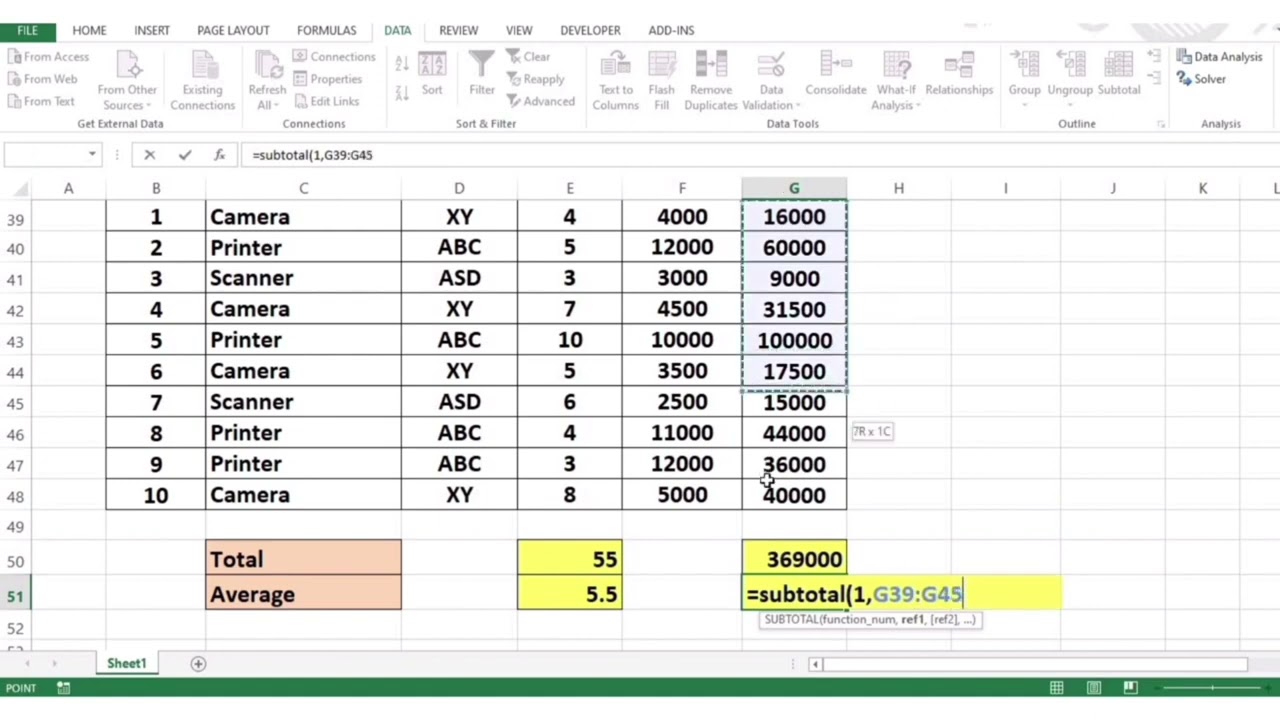Switch to the FORMULAS tab
Image resolution: width=1280 pixels, height=720 pixels.
326,30
